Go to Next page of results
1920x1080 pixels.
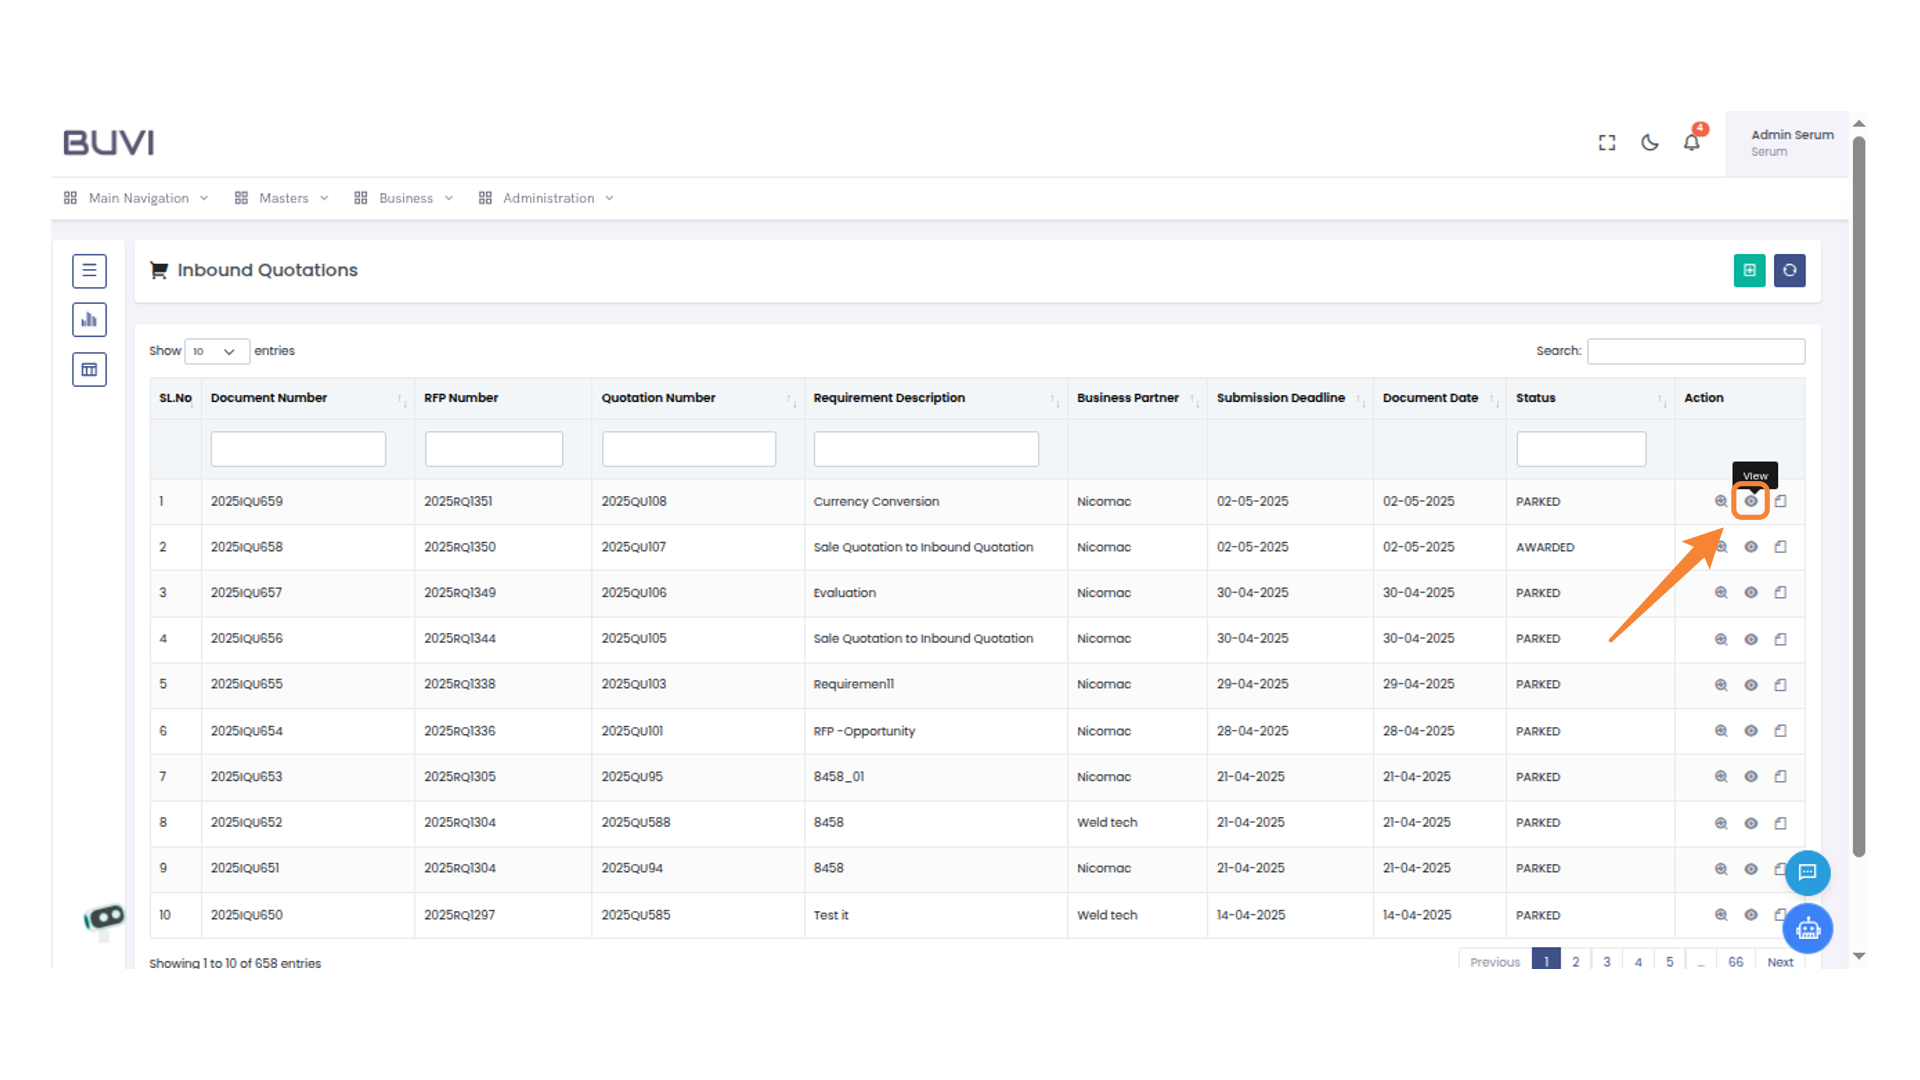1780,962
